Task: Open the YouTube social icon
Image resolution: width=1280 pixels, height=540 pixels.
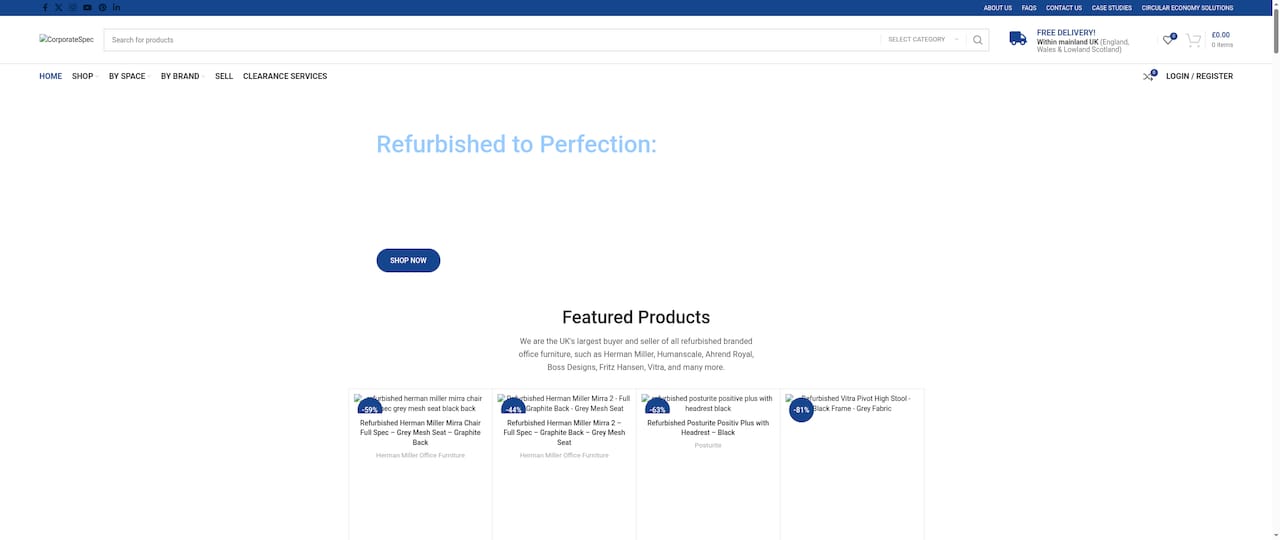Action: tap(87, 7)
